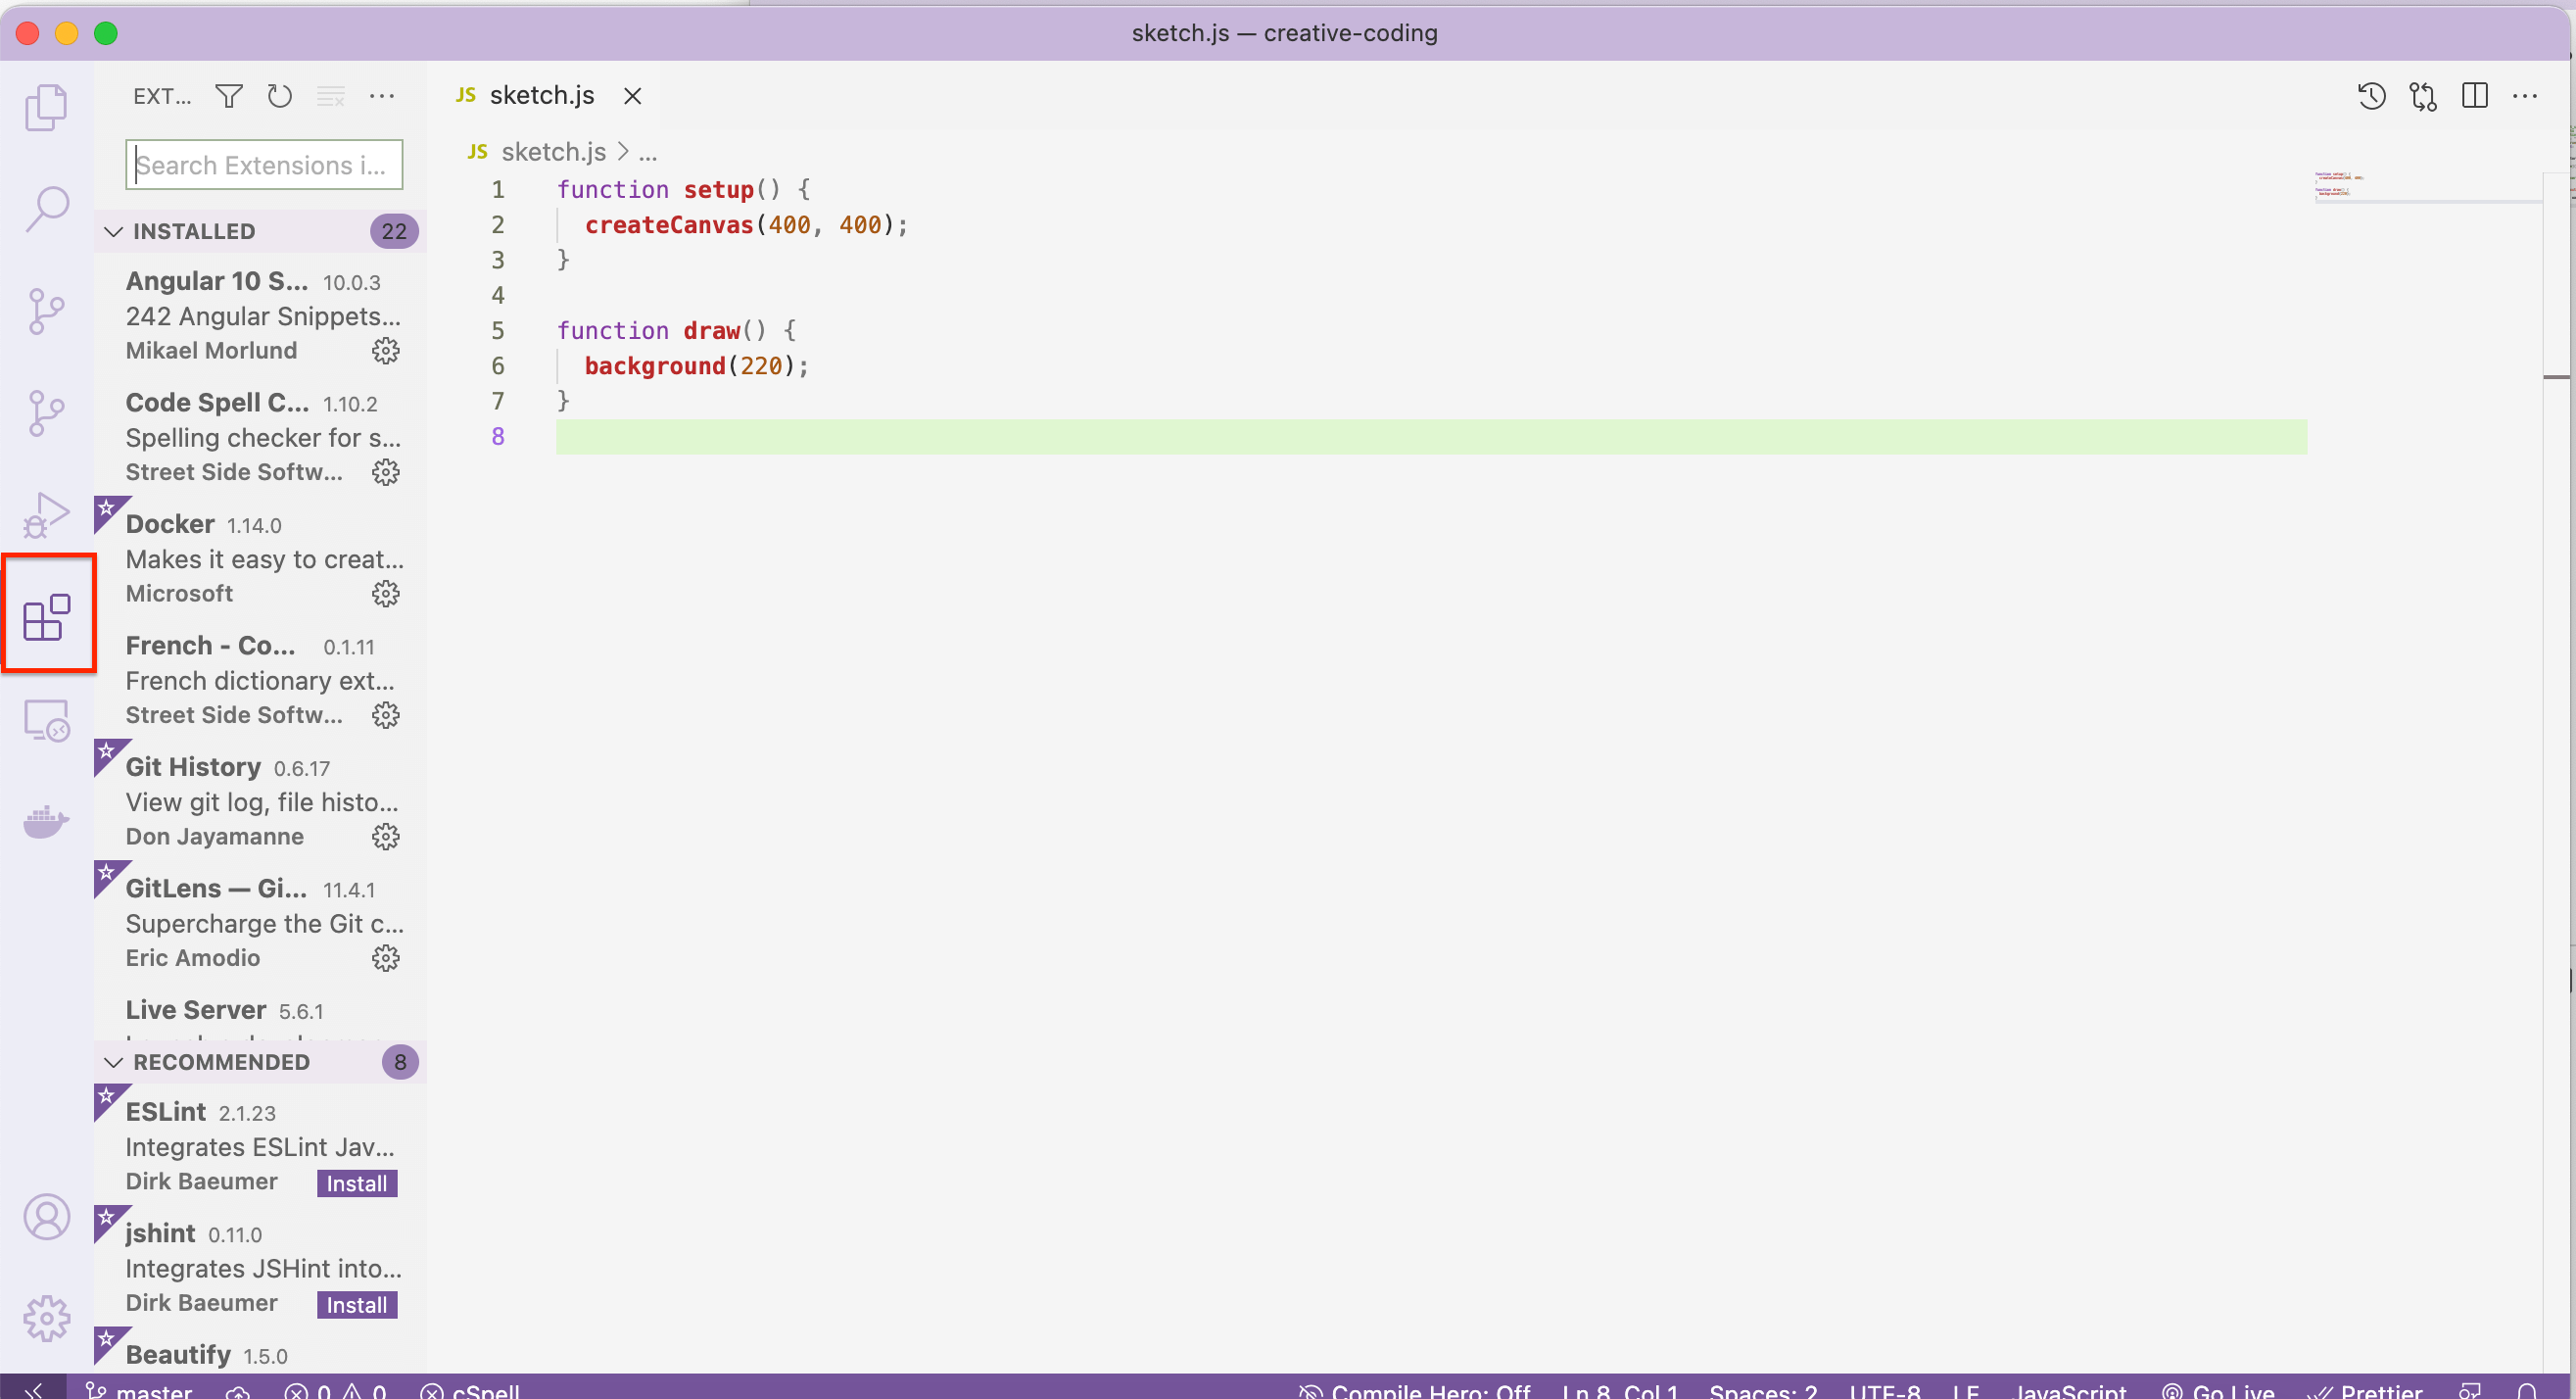Viewport: 2576px width, 1399px height.
Task: Open Run and Debug view
Action: (x=46, y=515)
